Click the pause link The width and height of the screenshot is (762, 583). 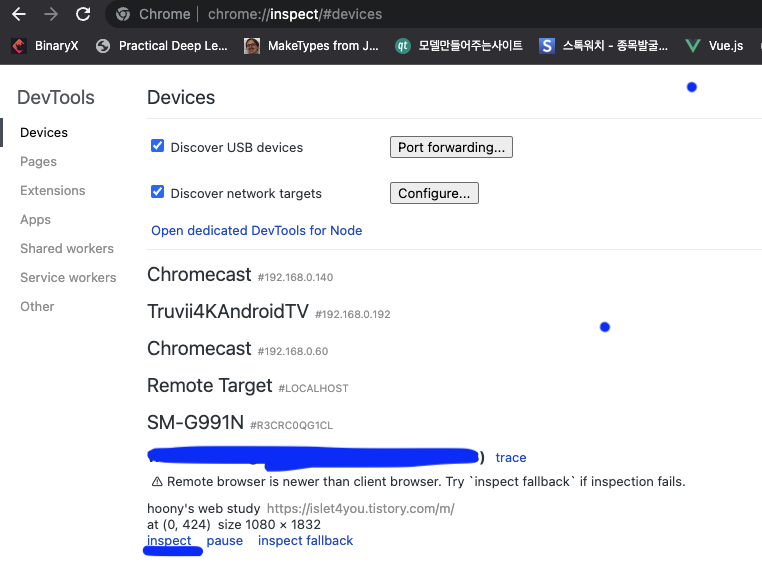(225, 541)
